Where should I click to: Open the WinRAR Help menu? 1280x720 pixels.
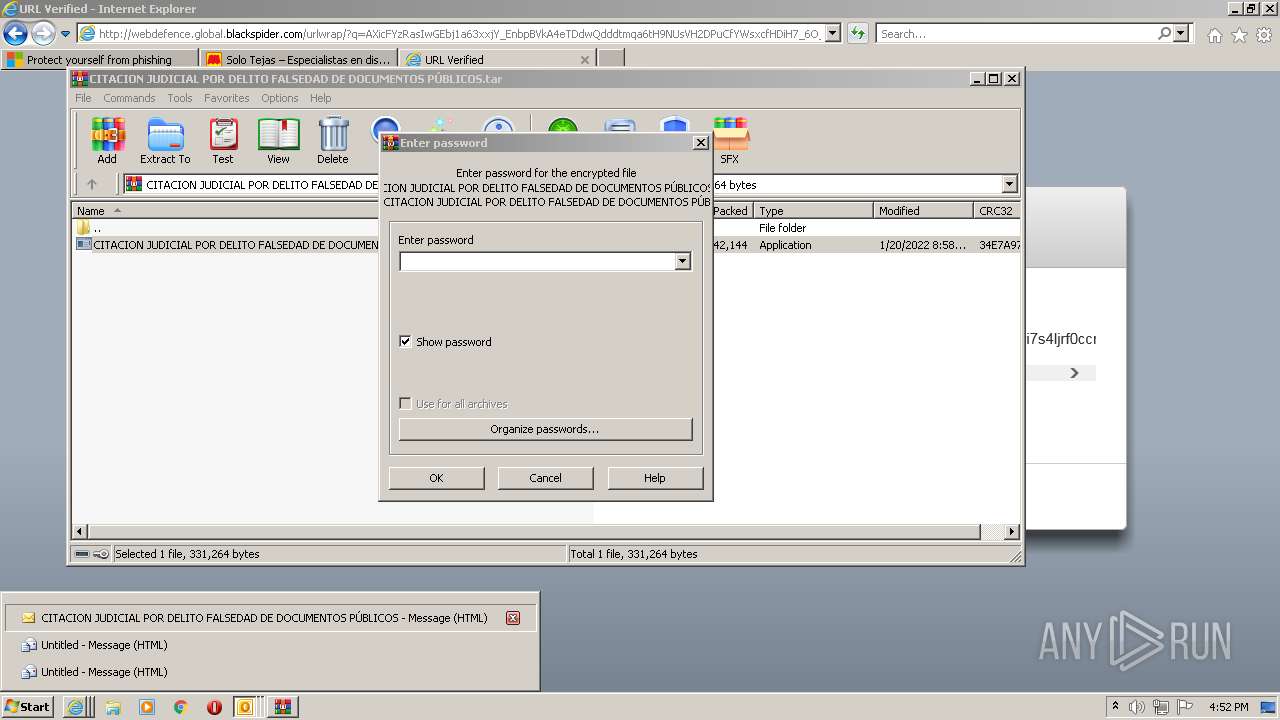point(320,98)
